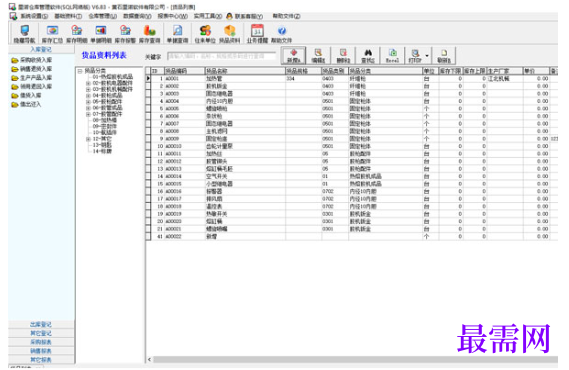Open the 往来单位 business partners icon

pyautogui.click(x=205, y=34)
